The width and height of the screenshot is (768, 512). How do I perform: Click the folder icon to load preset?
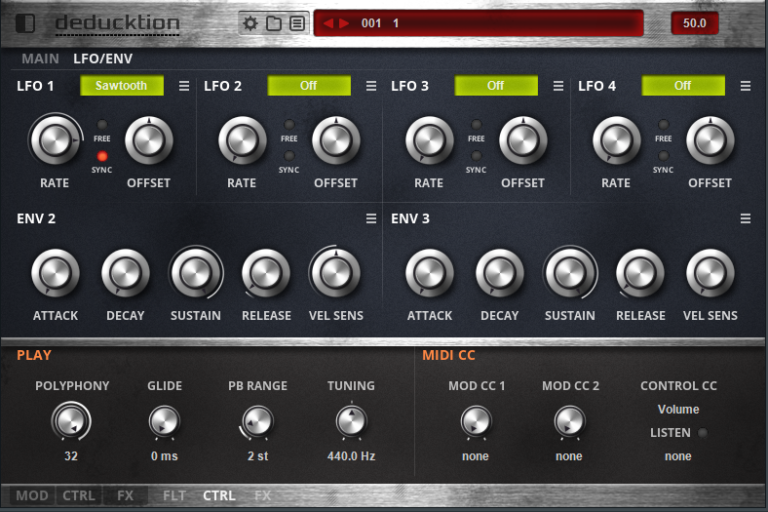point(273,23)
